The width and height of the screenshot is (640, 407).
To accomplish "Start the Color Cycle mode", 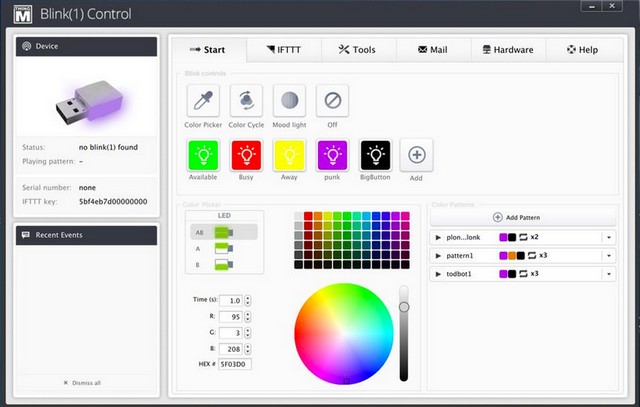I will [x=246, y=101].
